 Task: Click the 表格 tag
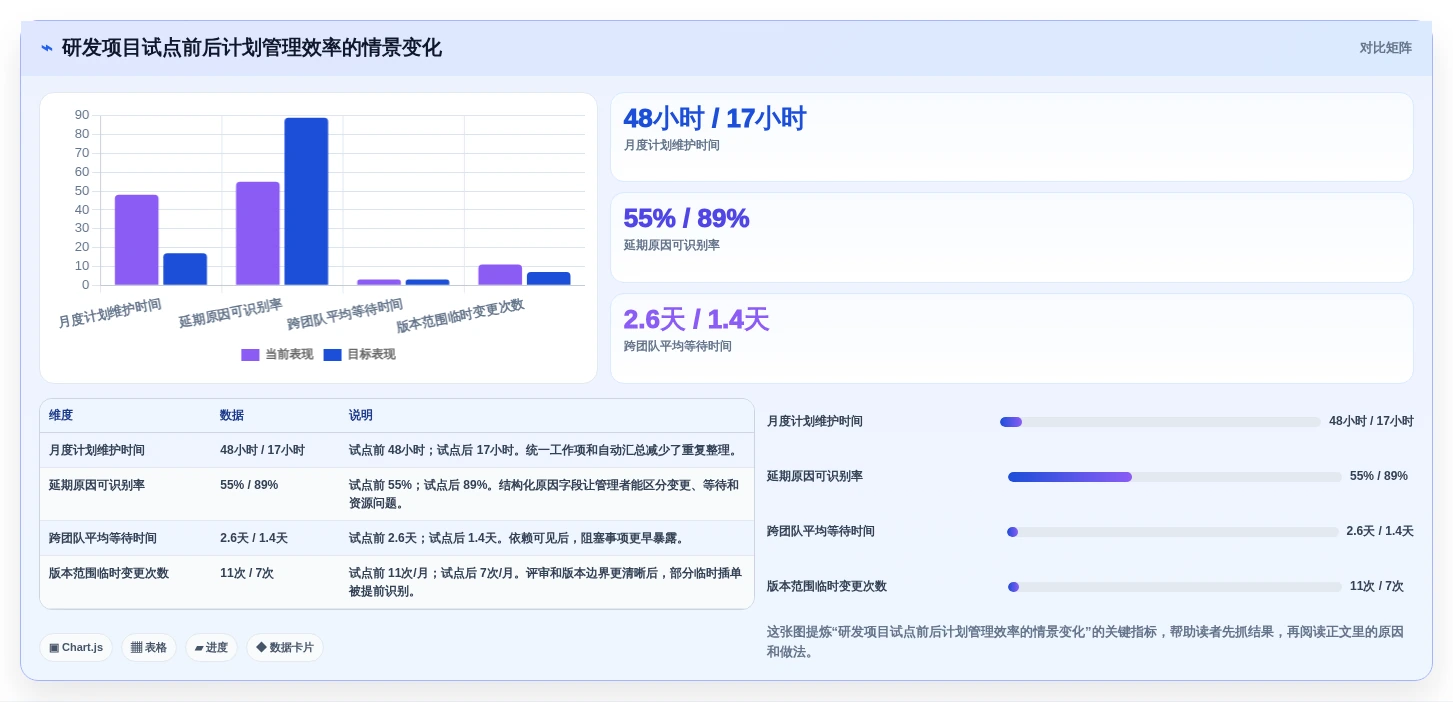149,648
